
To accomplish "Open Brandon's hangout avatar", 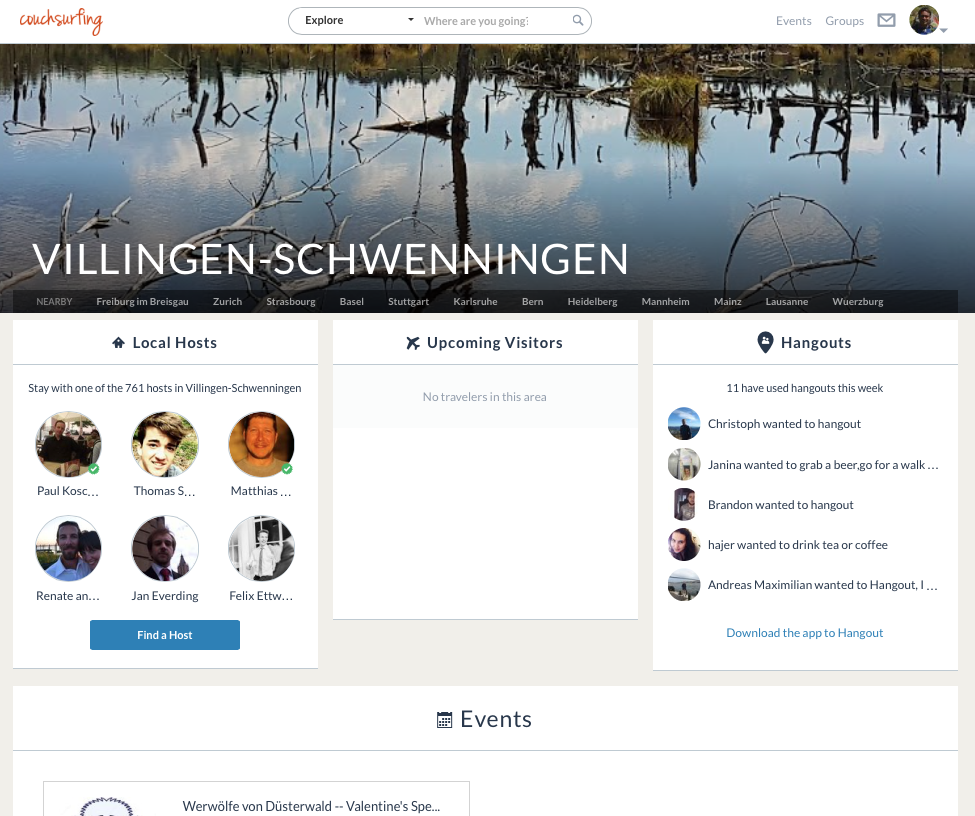I will (x=684, y=504).
